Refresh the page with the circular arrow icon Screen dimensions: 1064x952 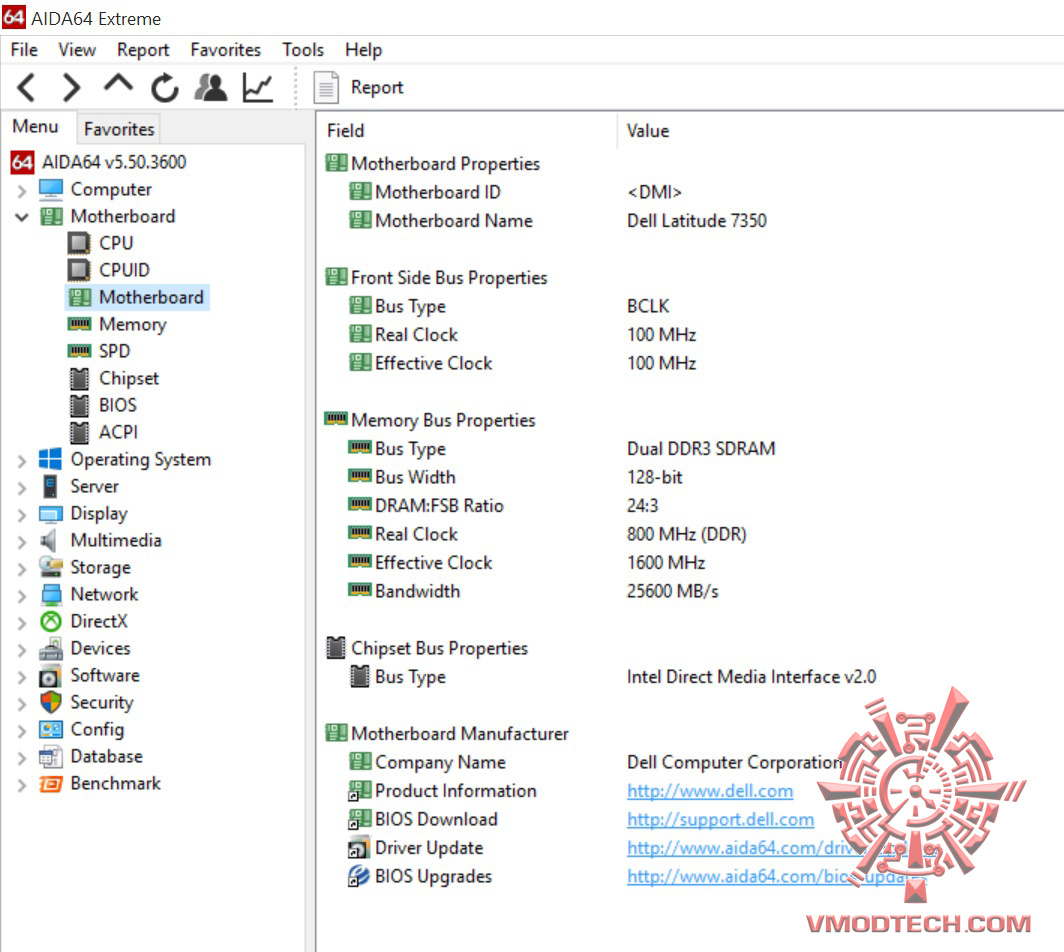click(x=164, y=88)
